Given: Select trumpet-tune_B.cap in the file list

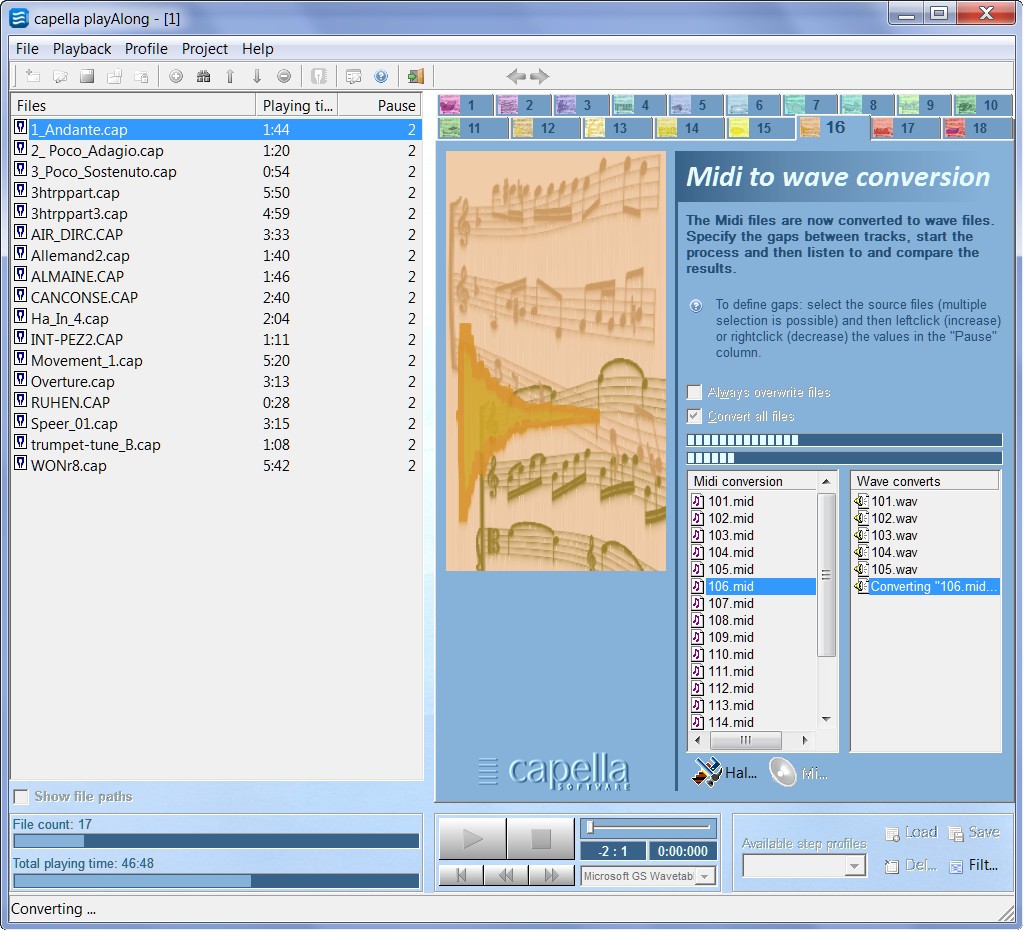Looking at the screenshot, I should click(216, 445).
